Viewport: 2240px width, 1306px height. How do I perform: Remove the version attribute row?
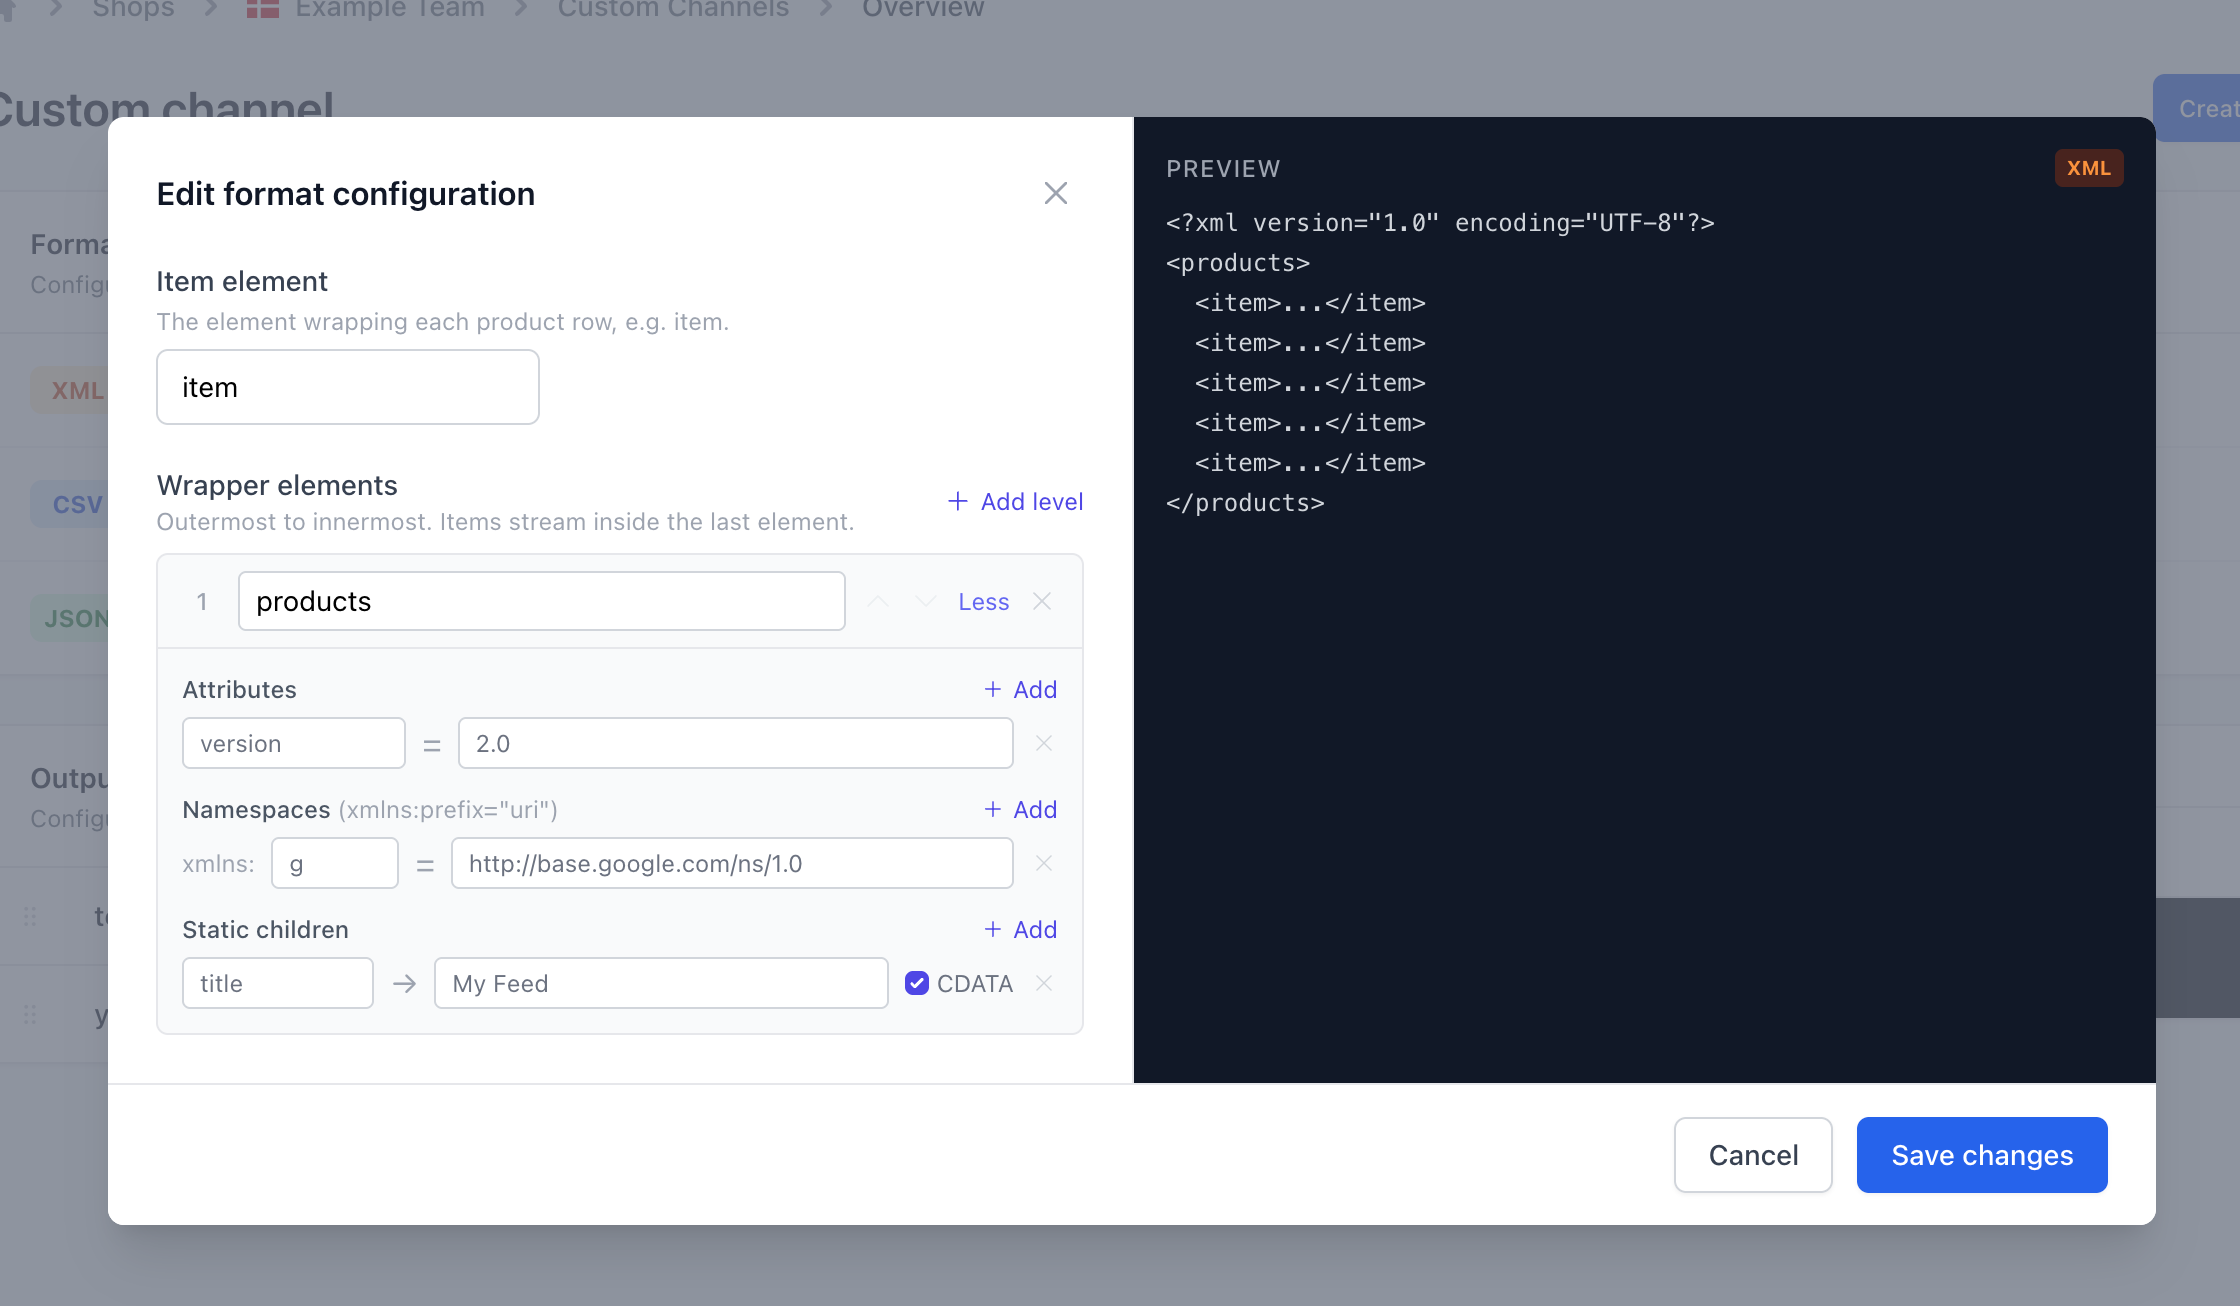(1043, 743)
